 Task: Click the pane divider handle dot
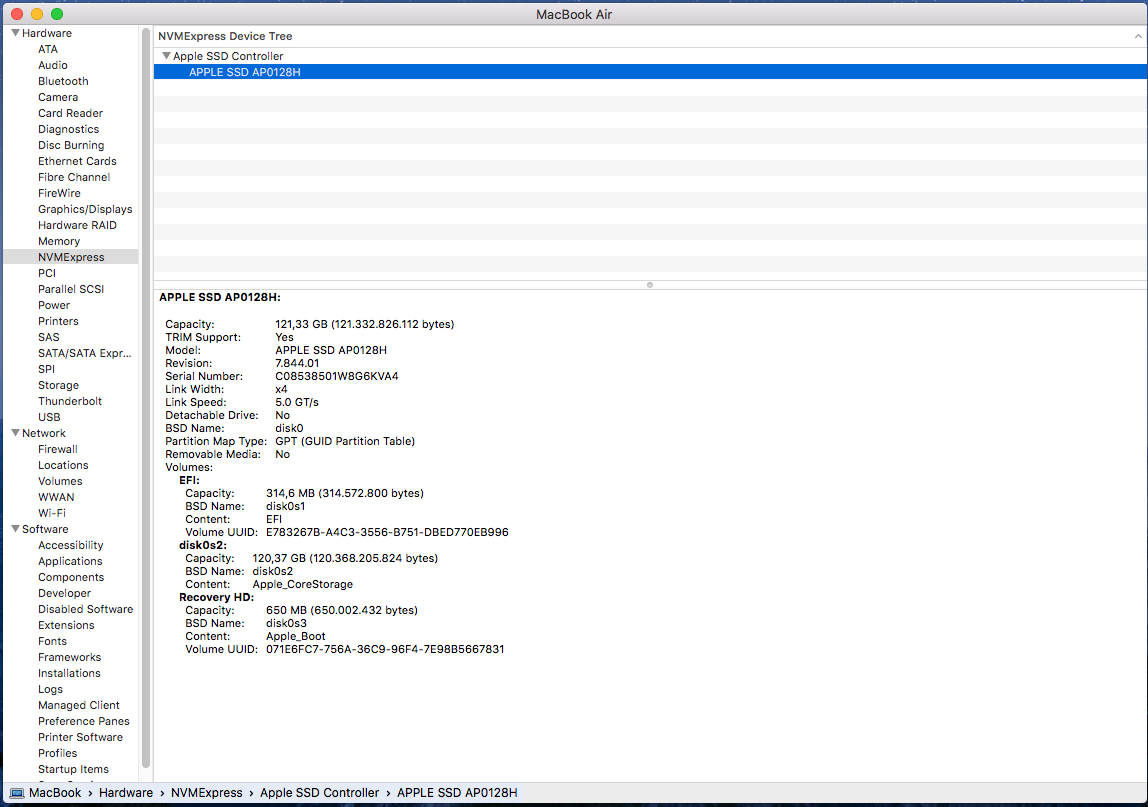coord(649,285)
